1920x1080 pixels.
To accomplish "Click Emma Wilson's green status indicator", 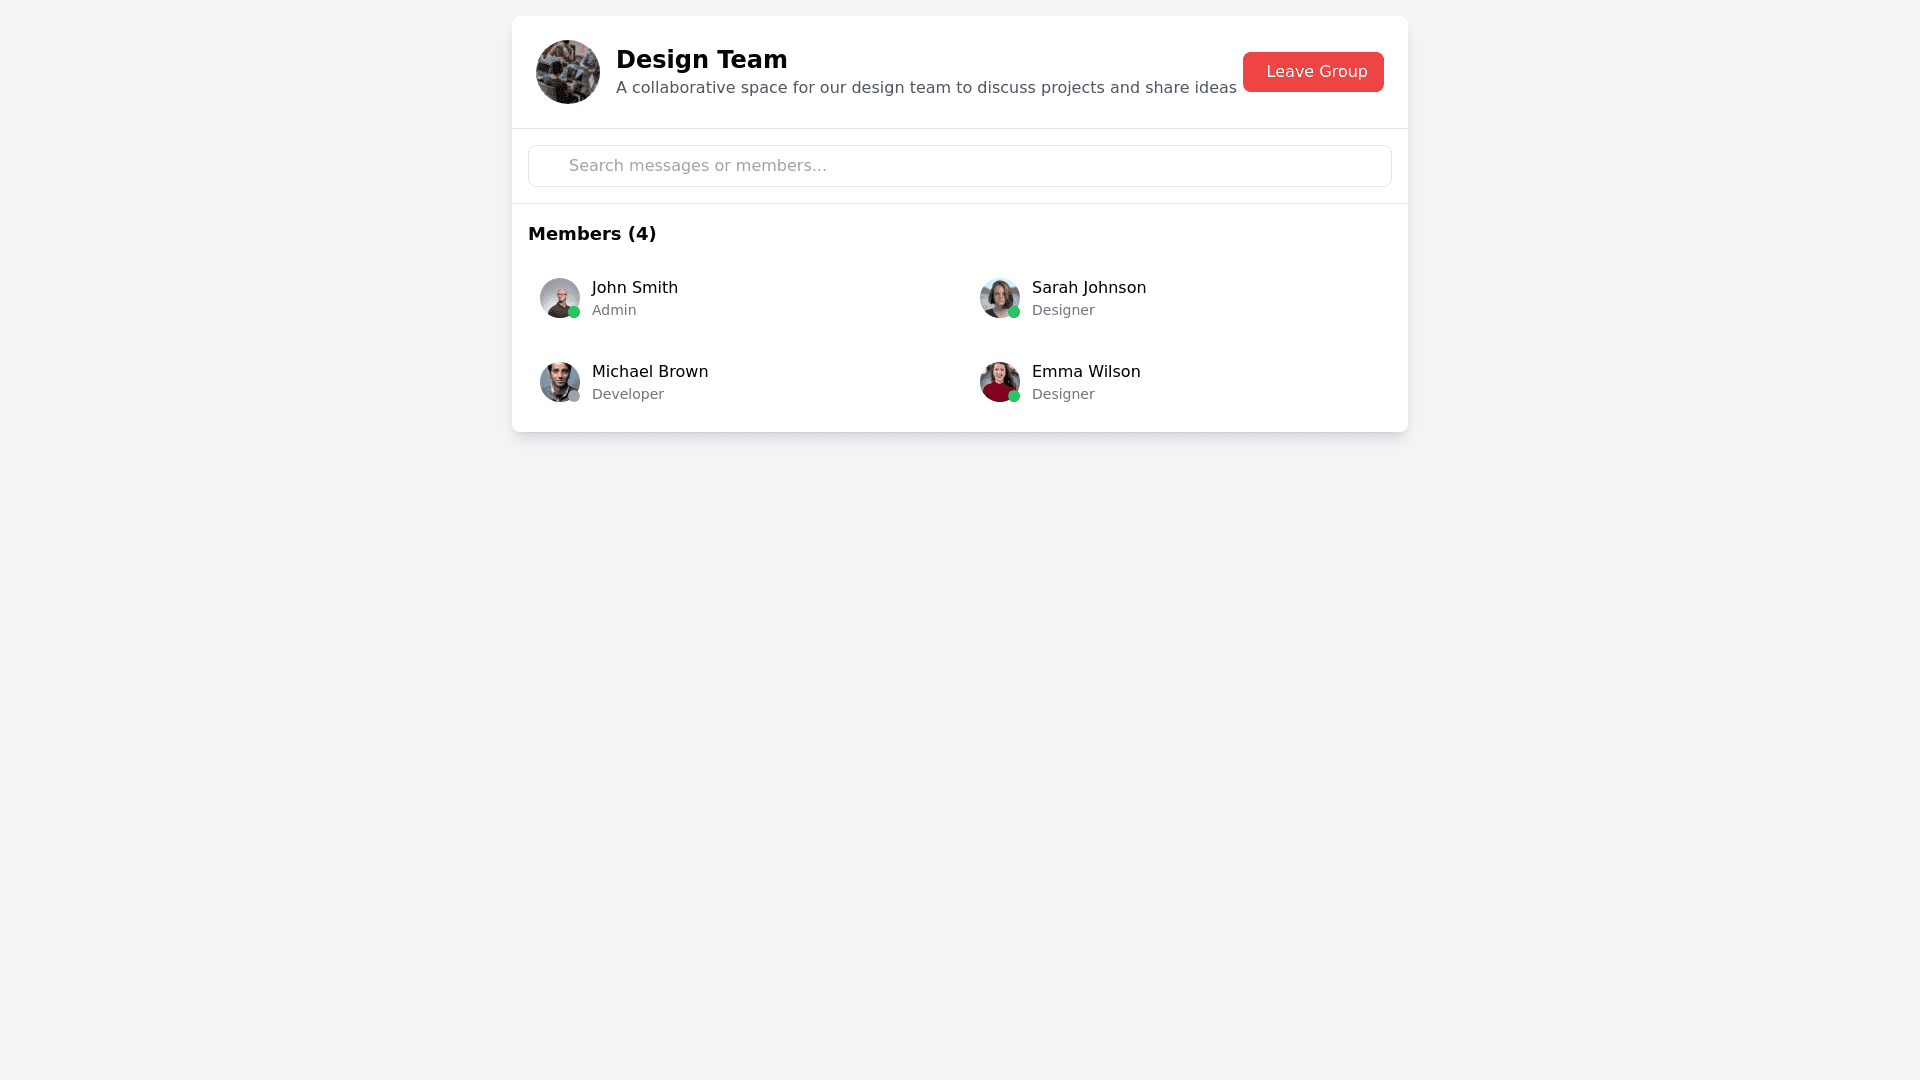I will [1014, 396].
